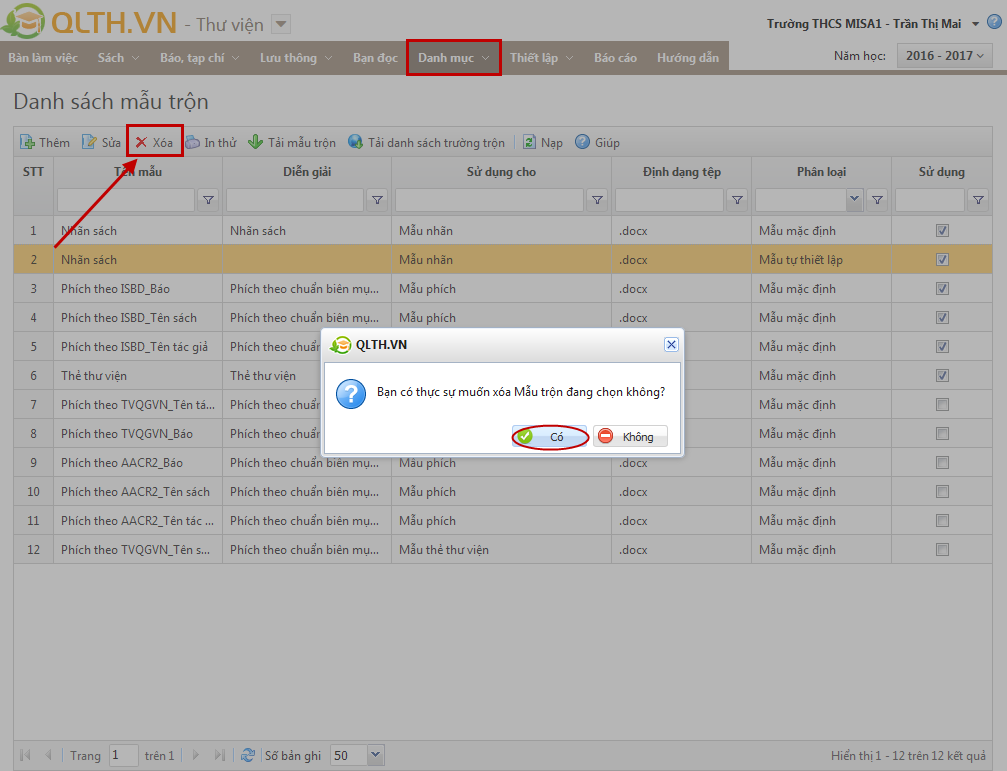
Task: Toggle Sử dụng checkbox for Phích theo ISBD_Tên sách
Action: 942,317
